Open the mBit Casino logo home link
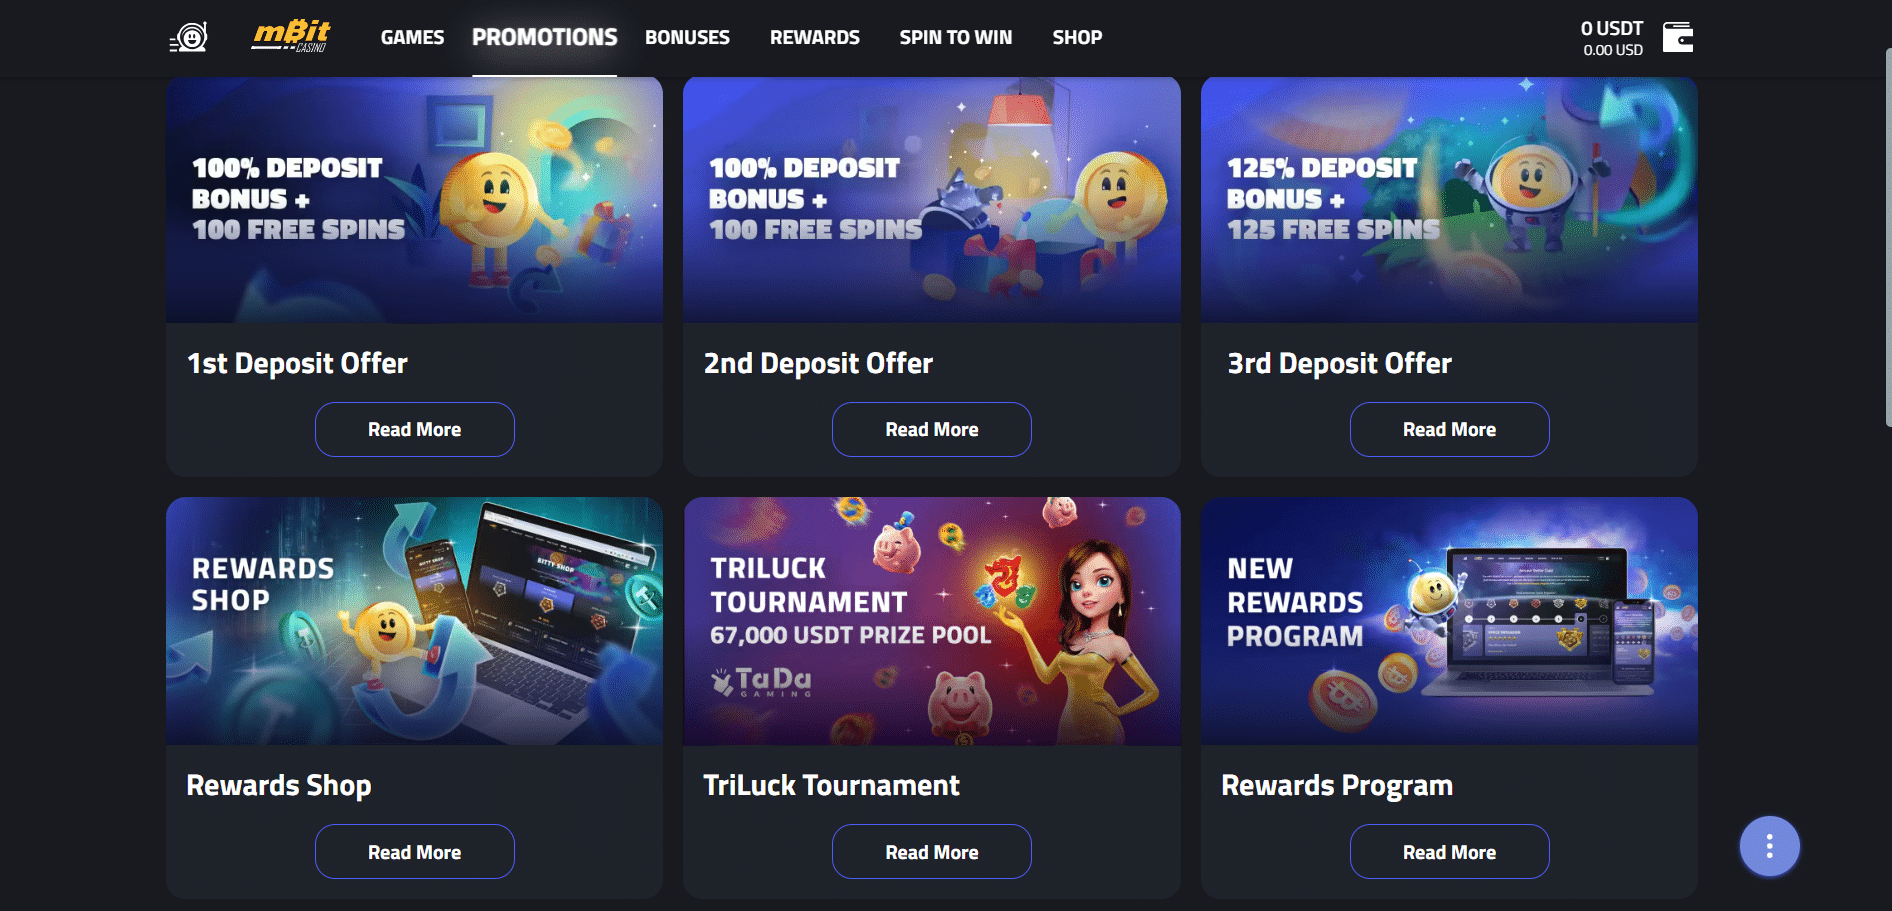Viewport: 1892px width, 911px height. click(291, 36)
